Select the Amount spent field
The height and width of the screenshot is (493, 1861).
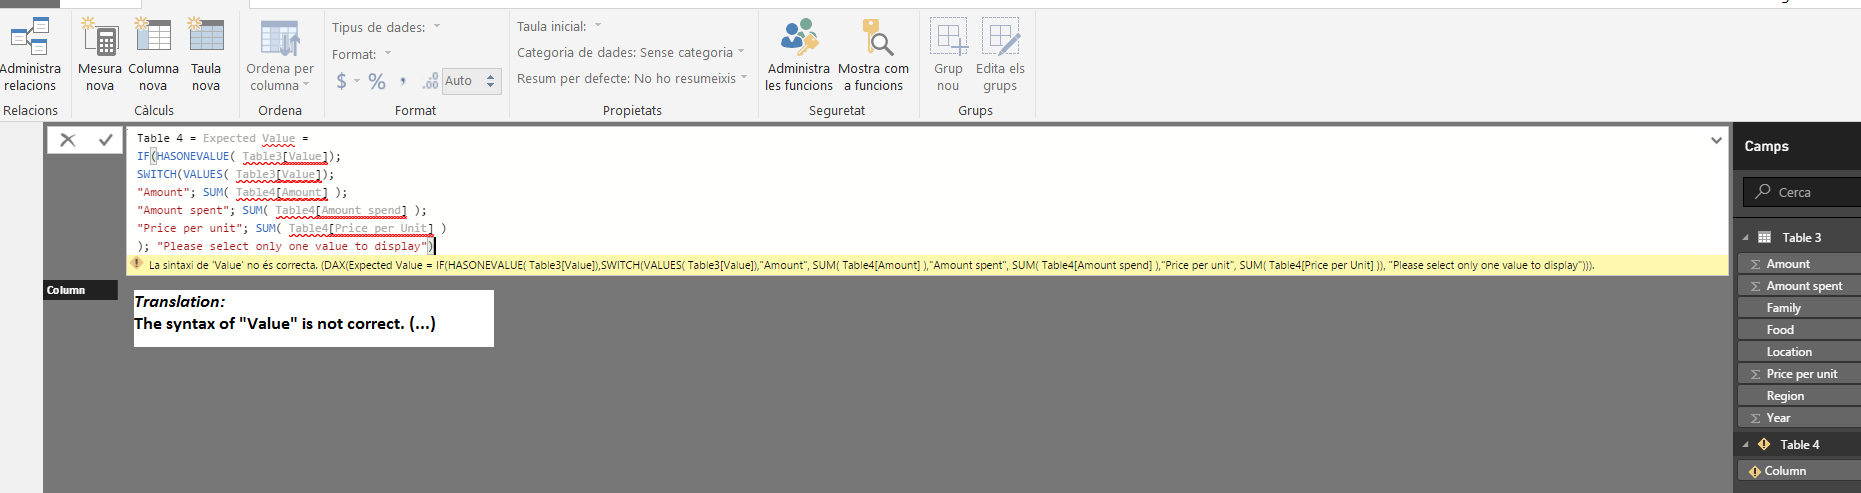tap(1799, 286)
